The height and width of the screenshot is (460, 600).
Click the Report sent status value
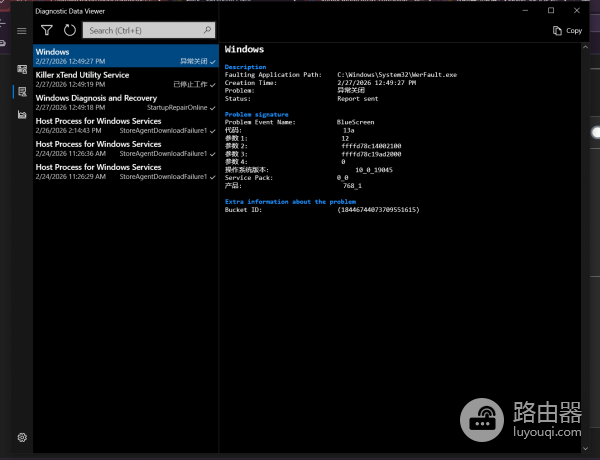point(357,99)
